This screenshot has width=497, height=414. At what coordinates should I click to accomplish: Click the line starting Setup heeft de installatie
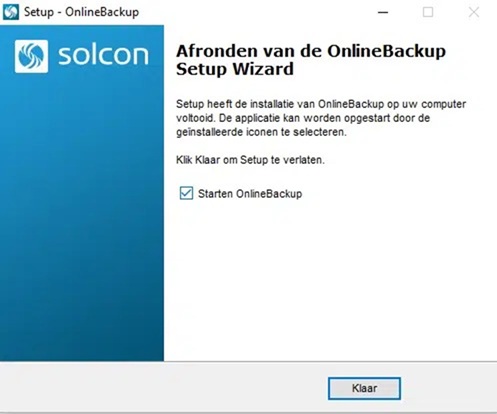pyautogui.click(x=321, y=104)
